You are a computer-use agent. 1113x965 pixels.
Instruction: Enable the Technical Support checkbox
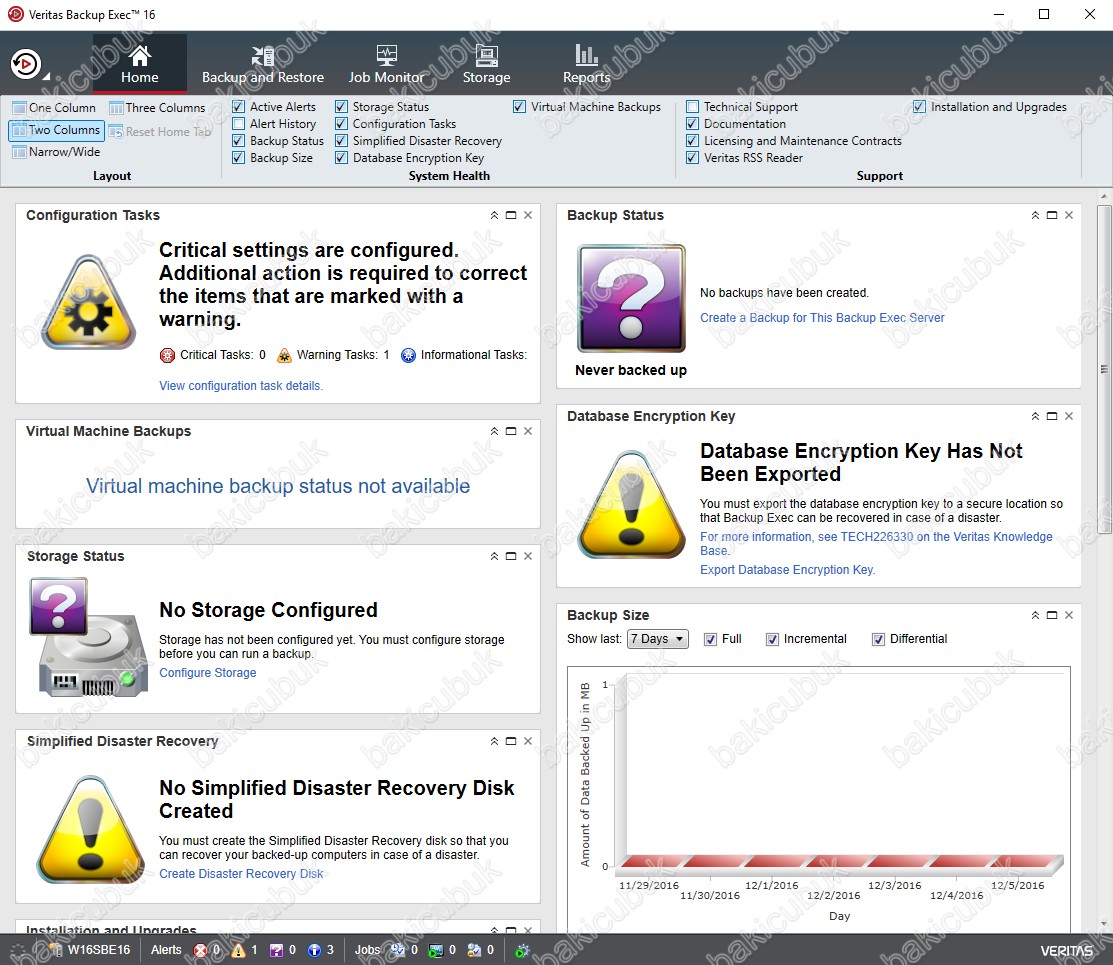tap(693, 107)
